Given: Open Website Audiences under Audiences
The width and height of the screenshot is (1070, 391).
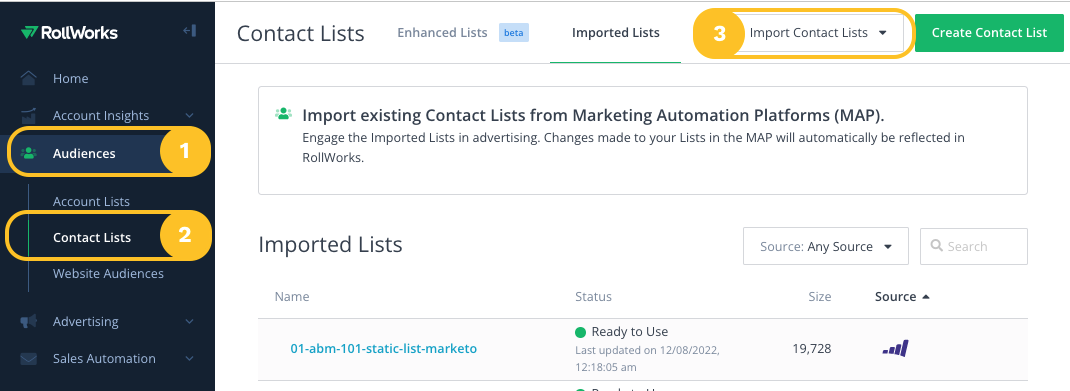Looking at the screenshot, I should point(109,273).
